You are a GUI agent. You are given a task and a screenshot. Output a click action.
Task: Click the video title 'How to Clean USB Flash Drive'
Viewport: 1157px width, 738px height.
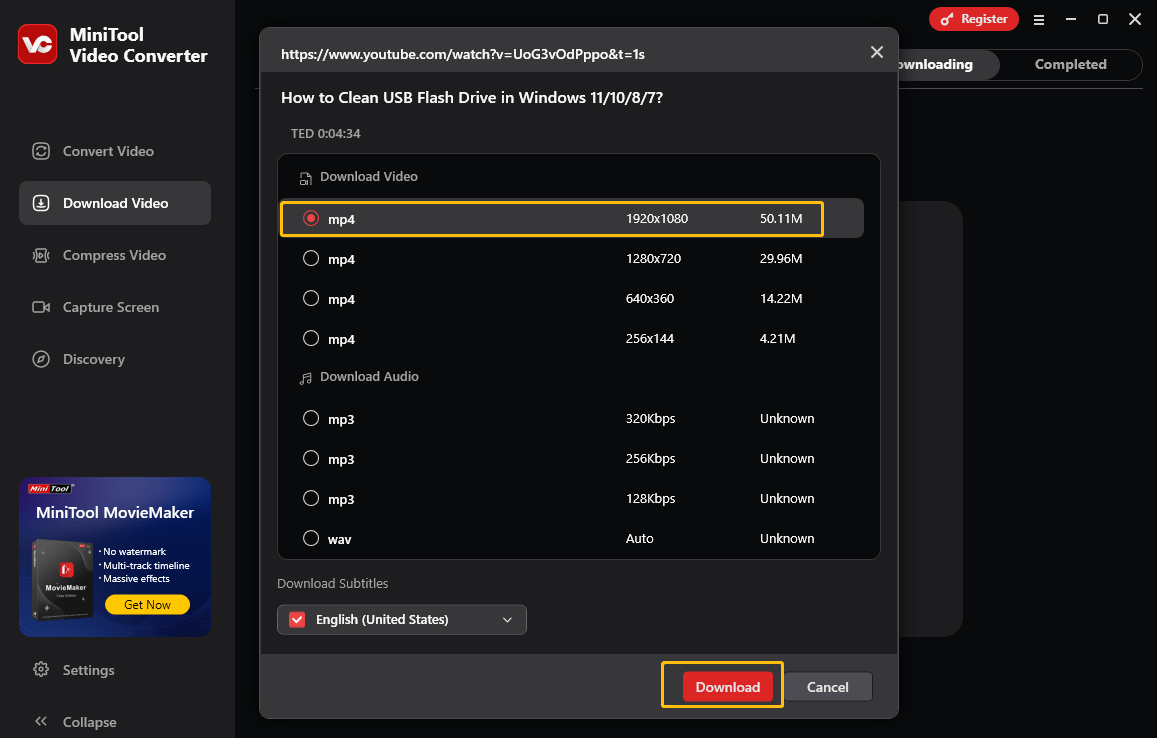472,97
